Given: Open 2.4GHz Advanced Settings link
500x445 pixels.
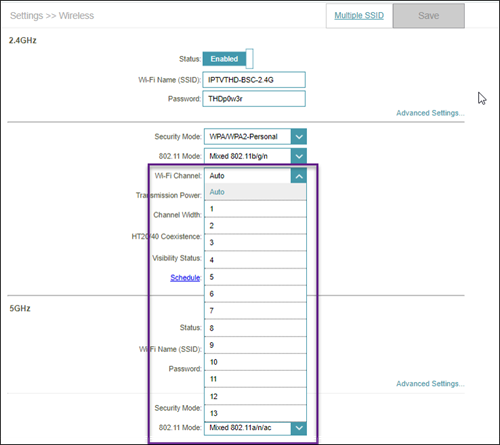Looking at the screenshot, I should click(430, 113).
